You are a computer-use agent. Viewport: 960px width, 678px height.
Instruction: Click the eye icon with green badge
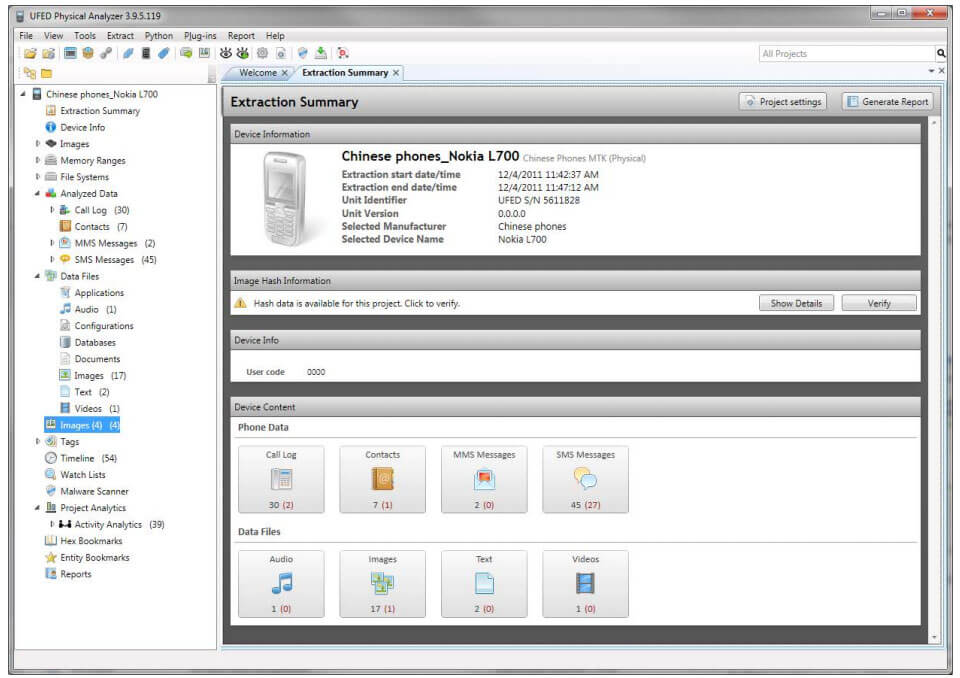coord(243,53)
